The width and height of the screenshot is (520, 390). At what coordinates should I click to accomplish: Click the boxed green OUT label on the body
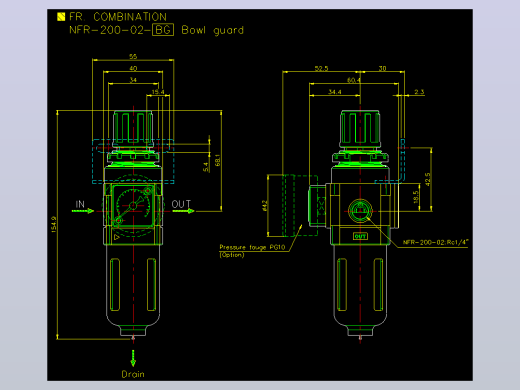pos(360,236)
